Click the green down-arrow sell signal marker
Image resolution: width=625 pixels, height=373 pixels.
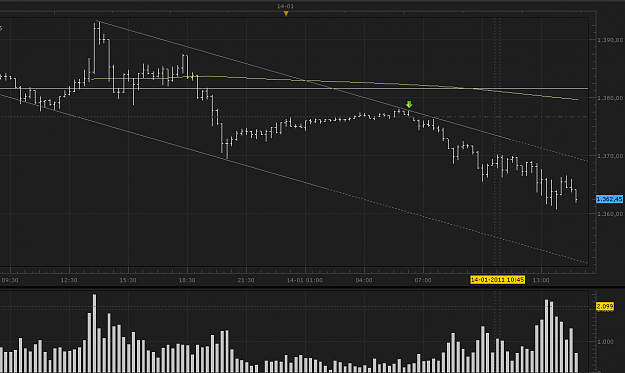(409, 105)
